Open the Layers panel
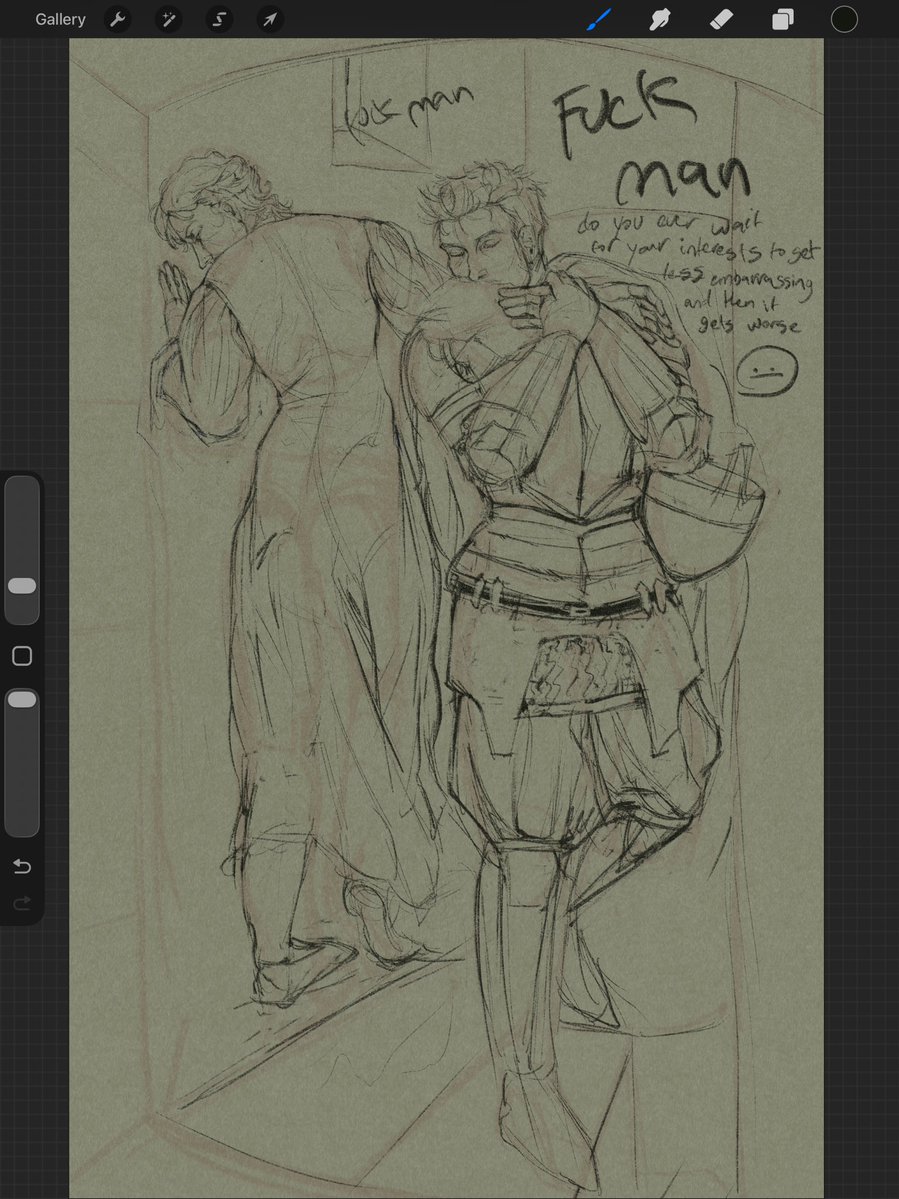 [x=782, y=20]
